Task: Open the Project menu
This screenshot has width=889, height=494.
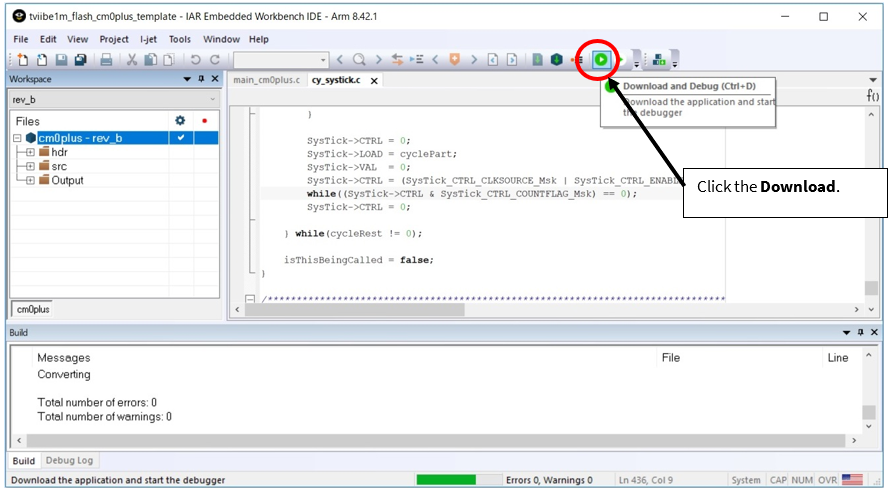Action: pos(114,39)
